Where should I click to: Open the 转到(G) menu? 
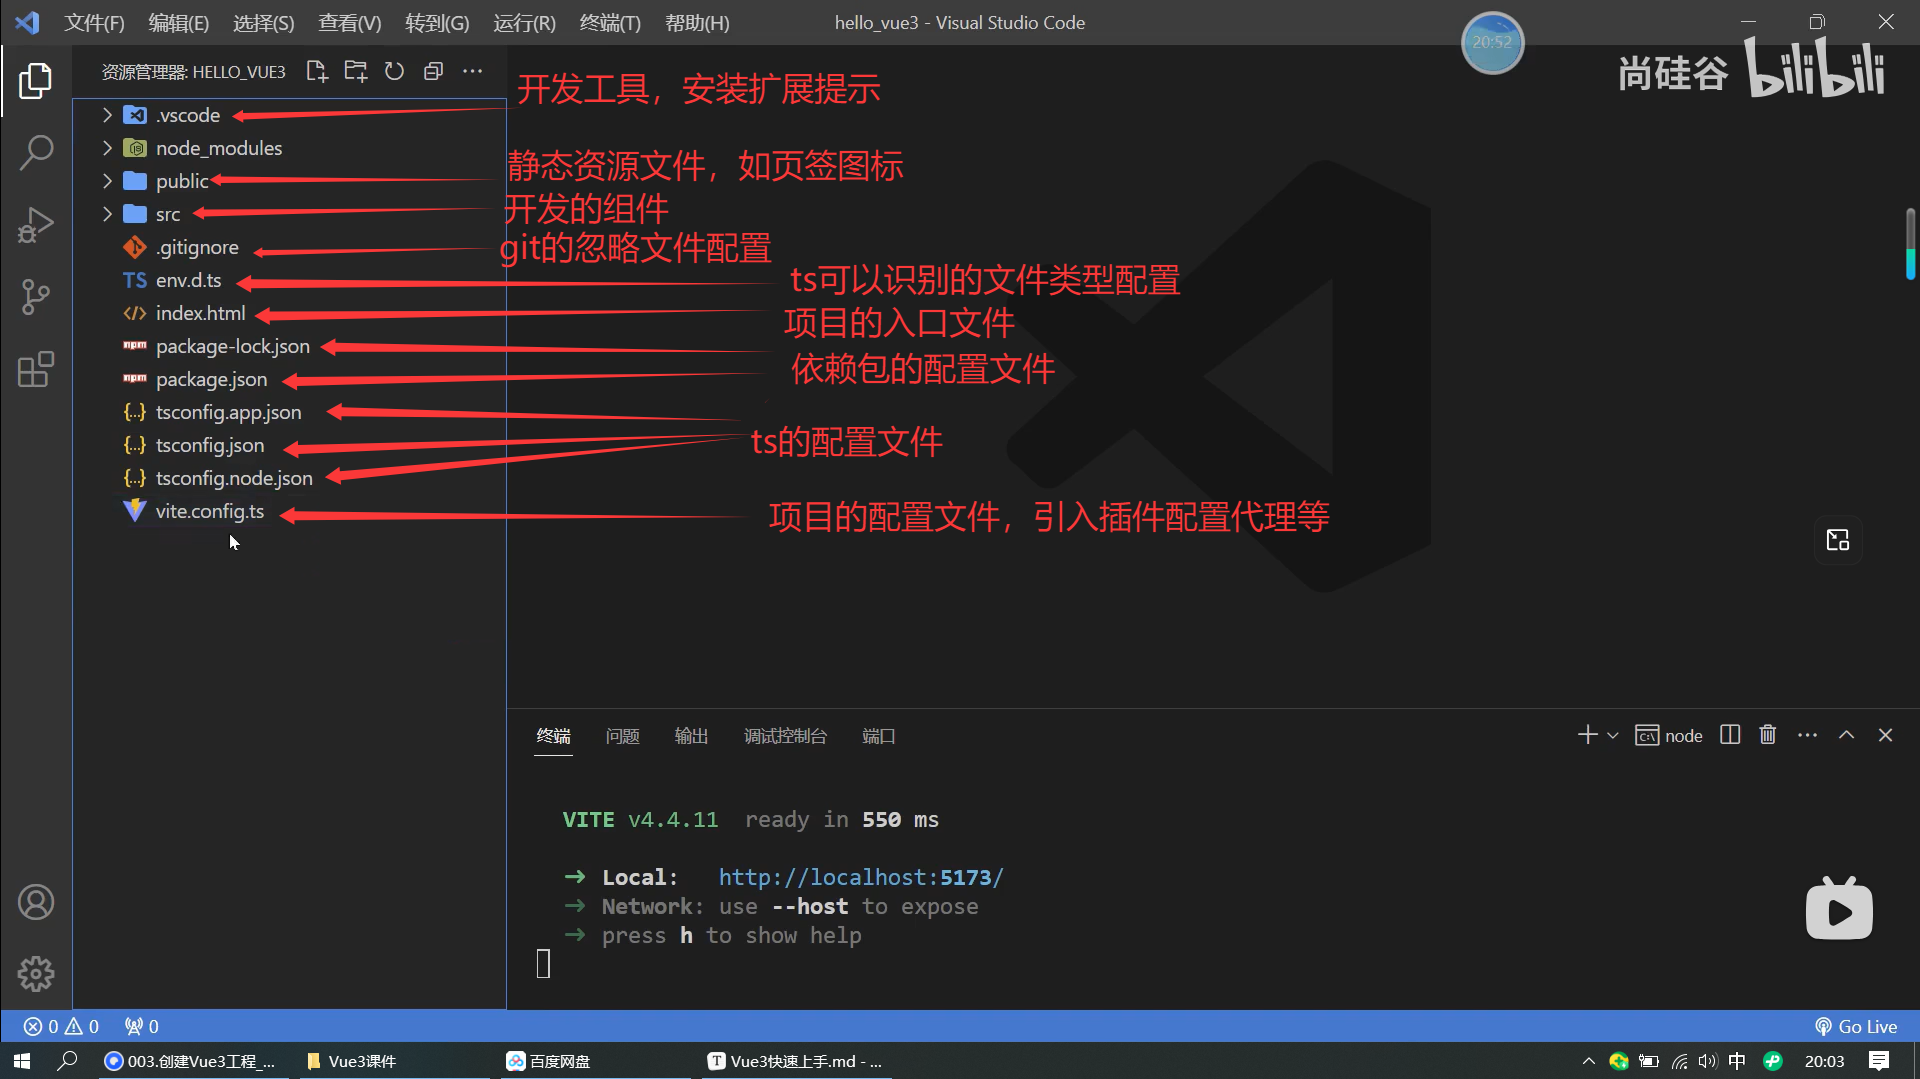click(x=437, y=23)
